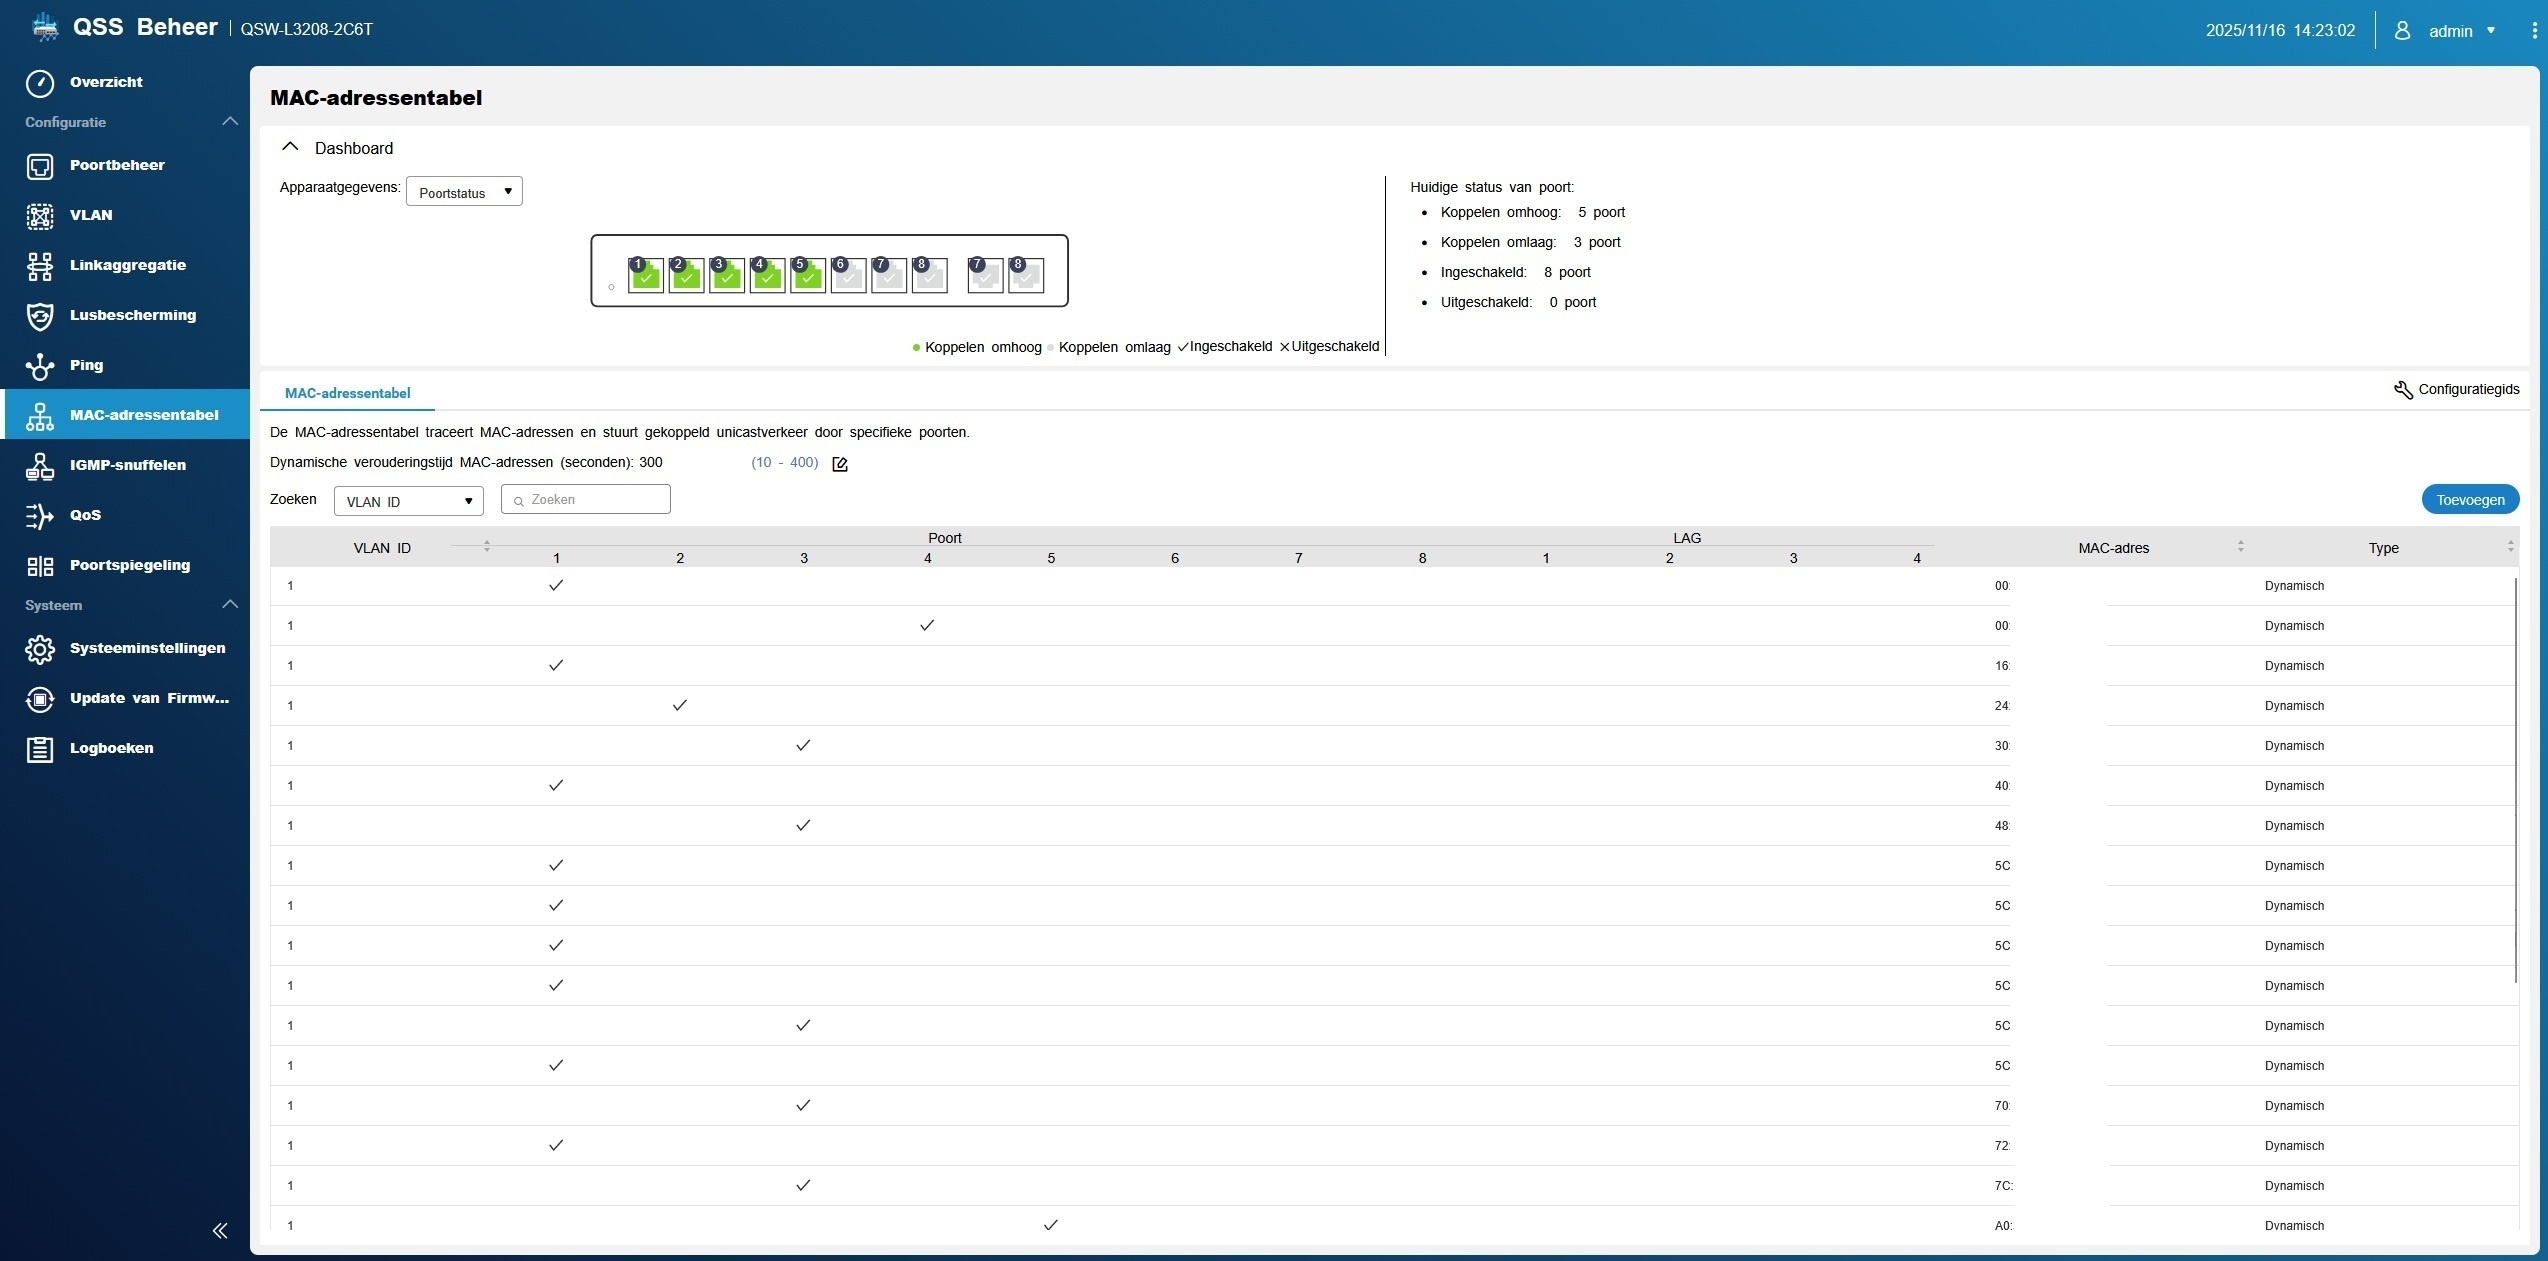The height and width of the screenshot is (1261, 2548).
Task: Open the Ping tool icon
Action: click(x=40, y=366)
